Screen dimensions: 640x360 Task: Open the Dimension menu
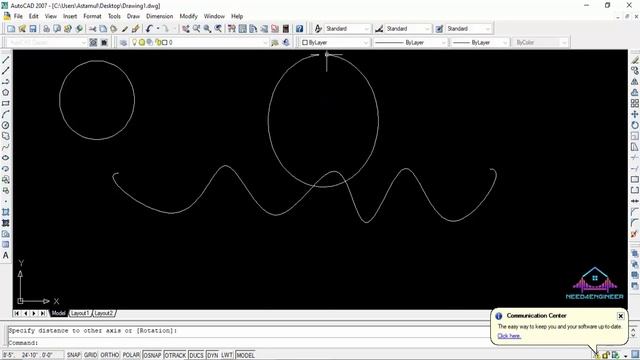click(x=160, y=16)
